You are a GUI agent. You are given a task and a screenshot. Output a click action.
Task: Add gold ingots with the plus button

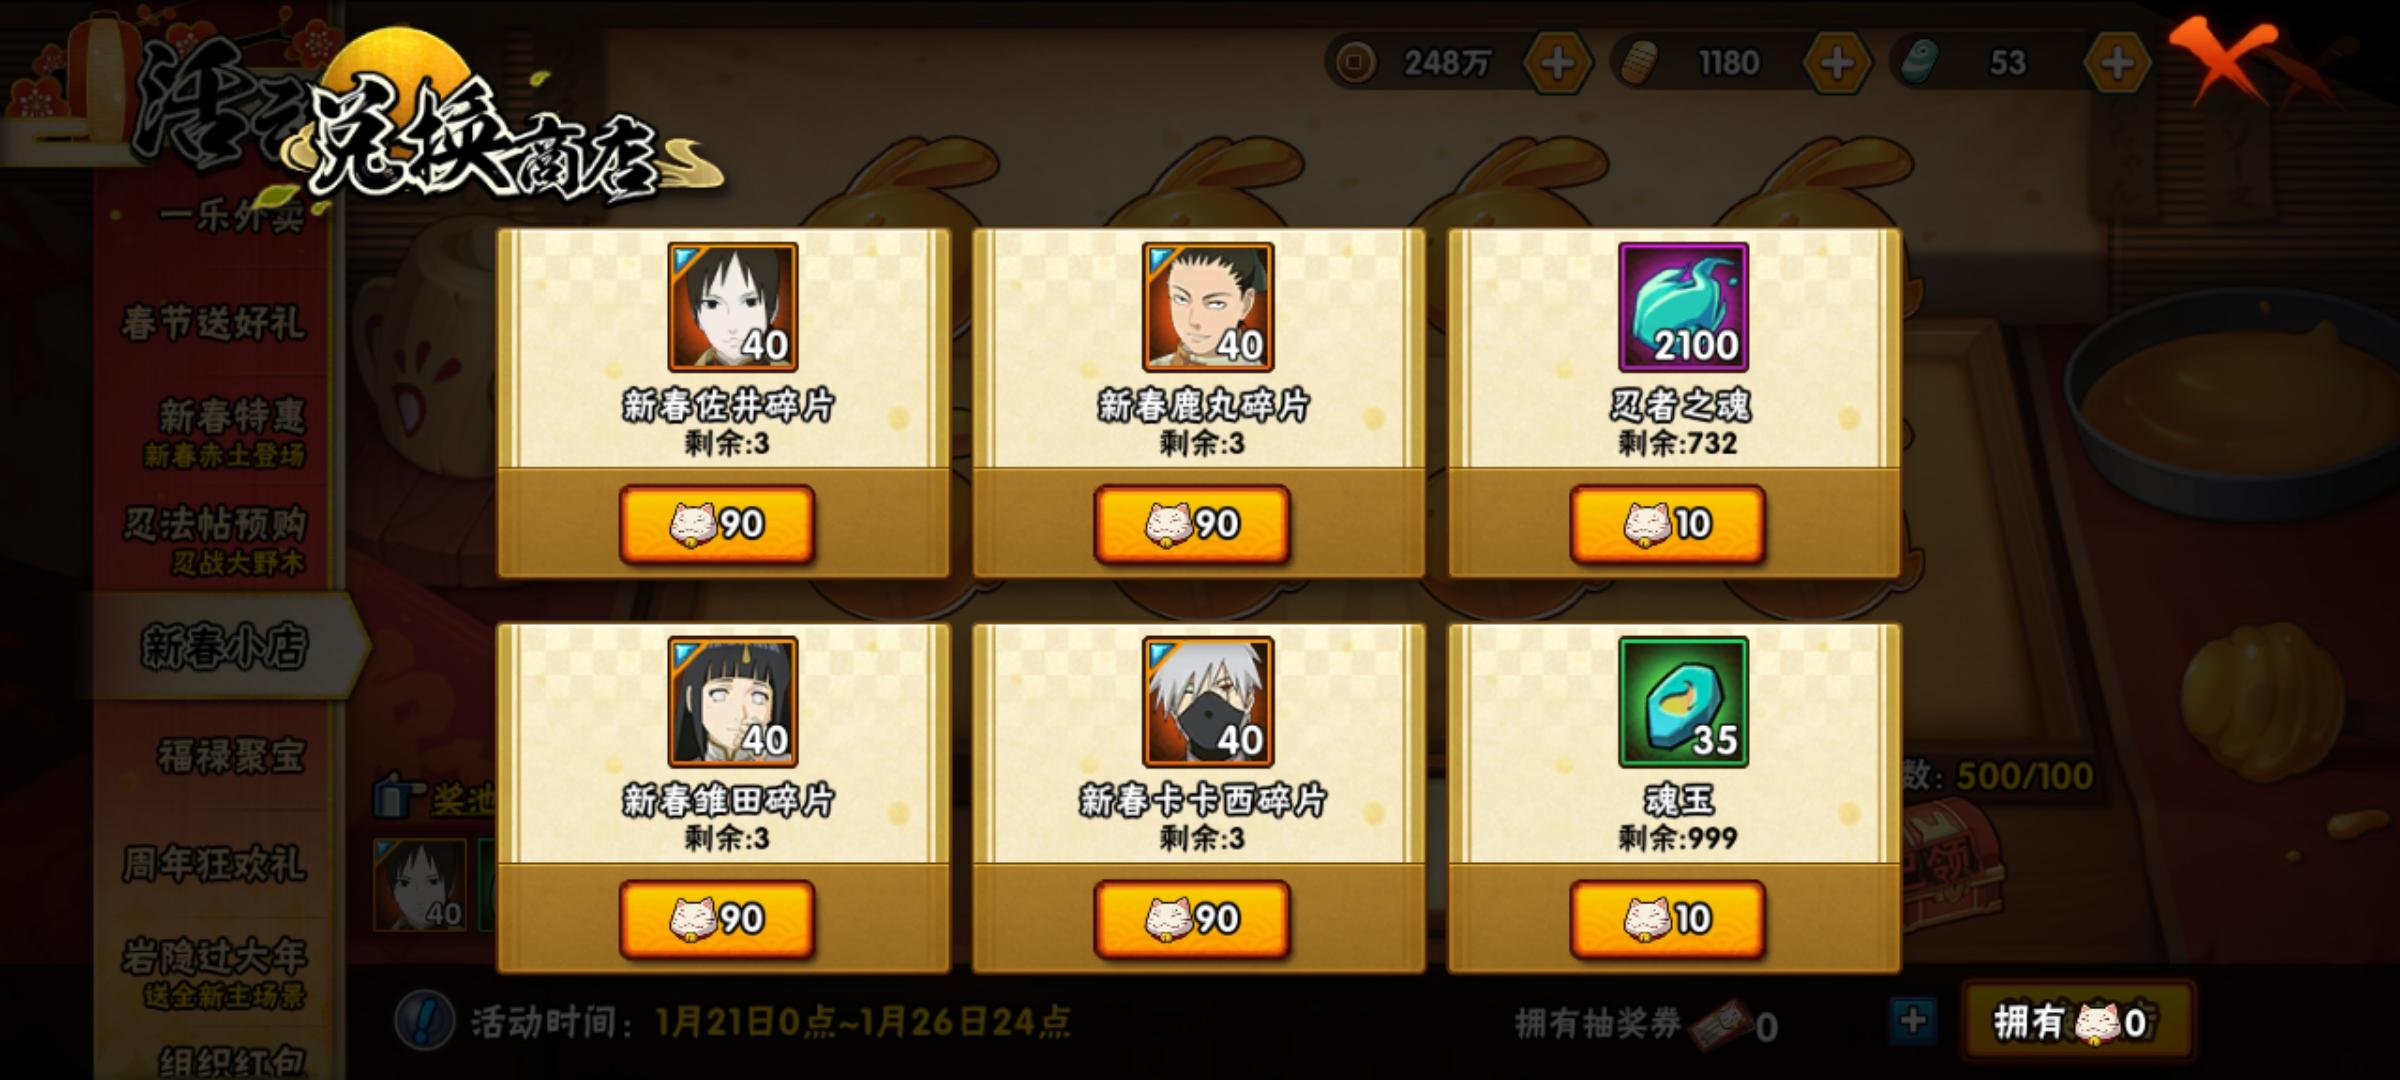1837,63
